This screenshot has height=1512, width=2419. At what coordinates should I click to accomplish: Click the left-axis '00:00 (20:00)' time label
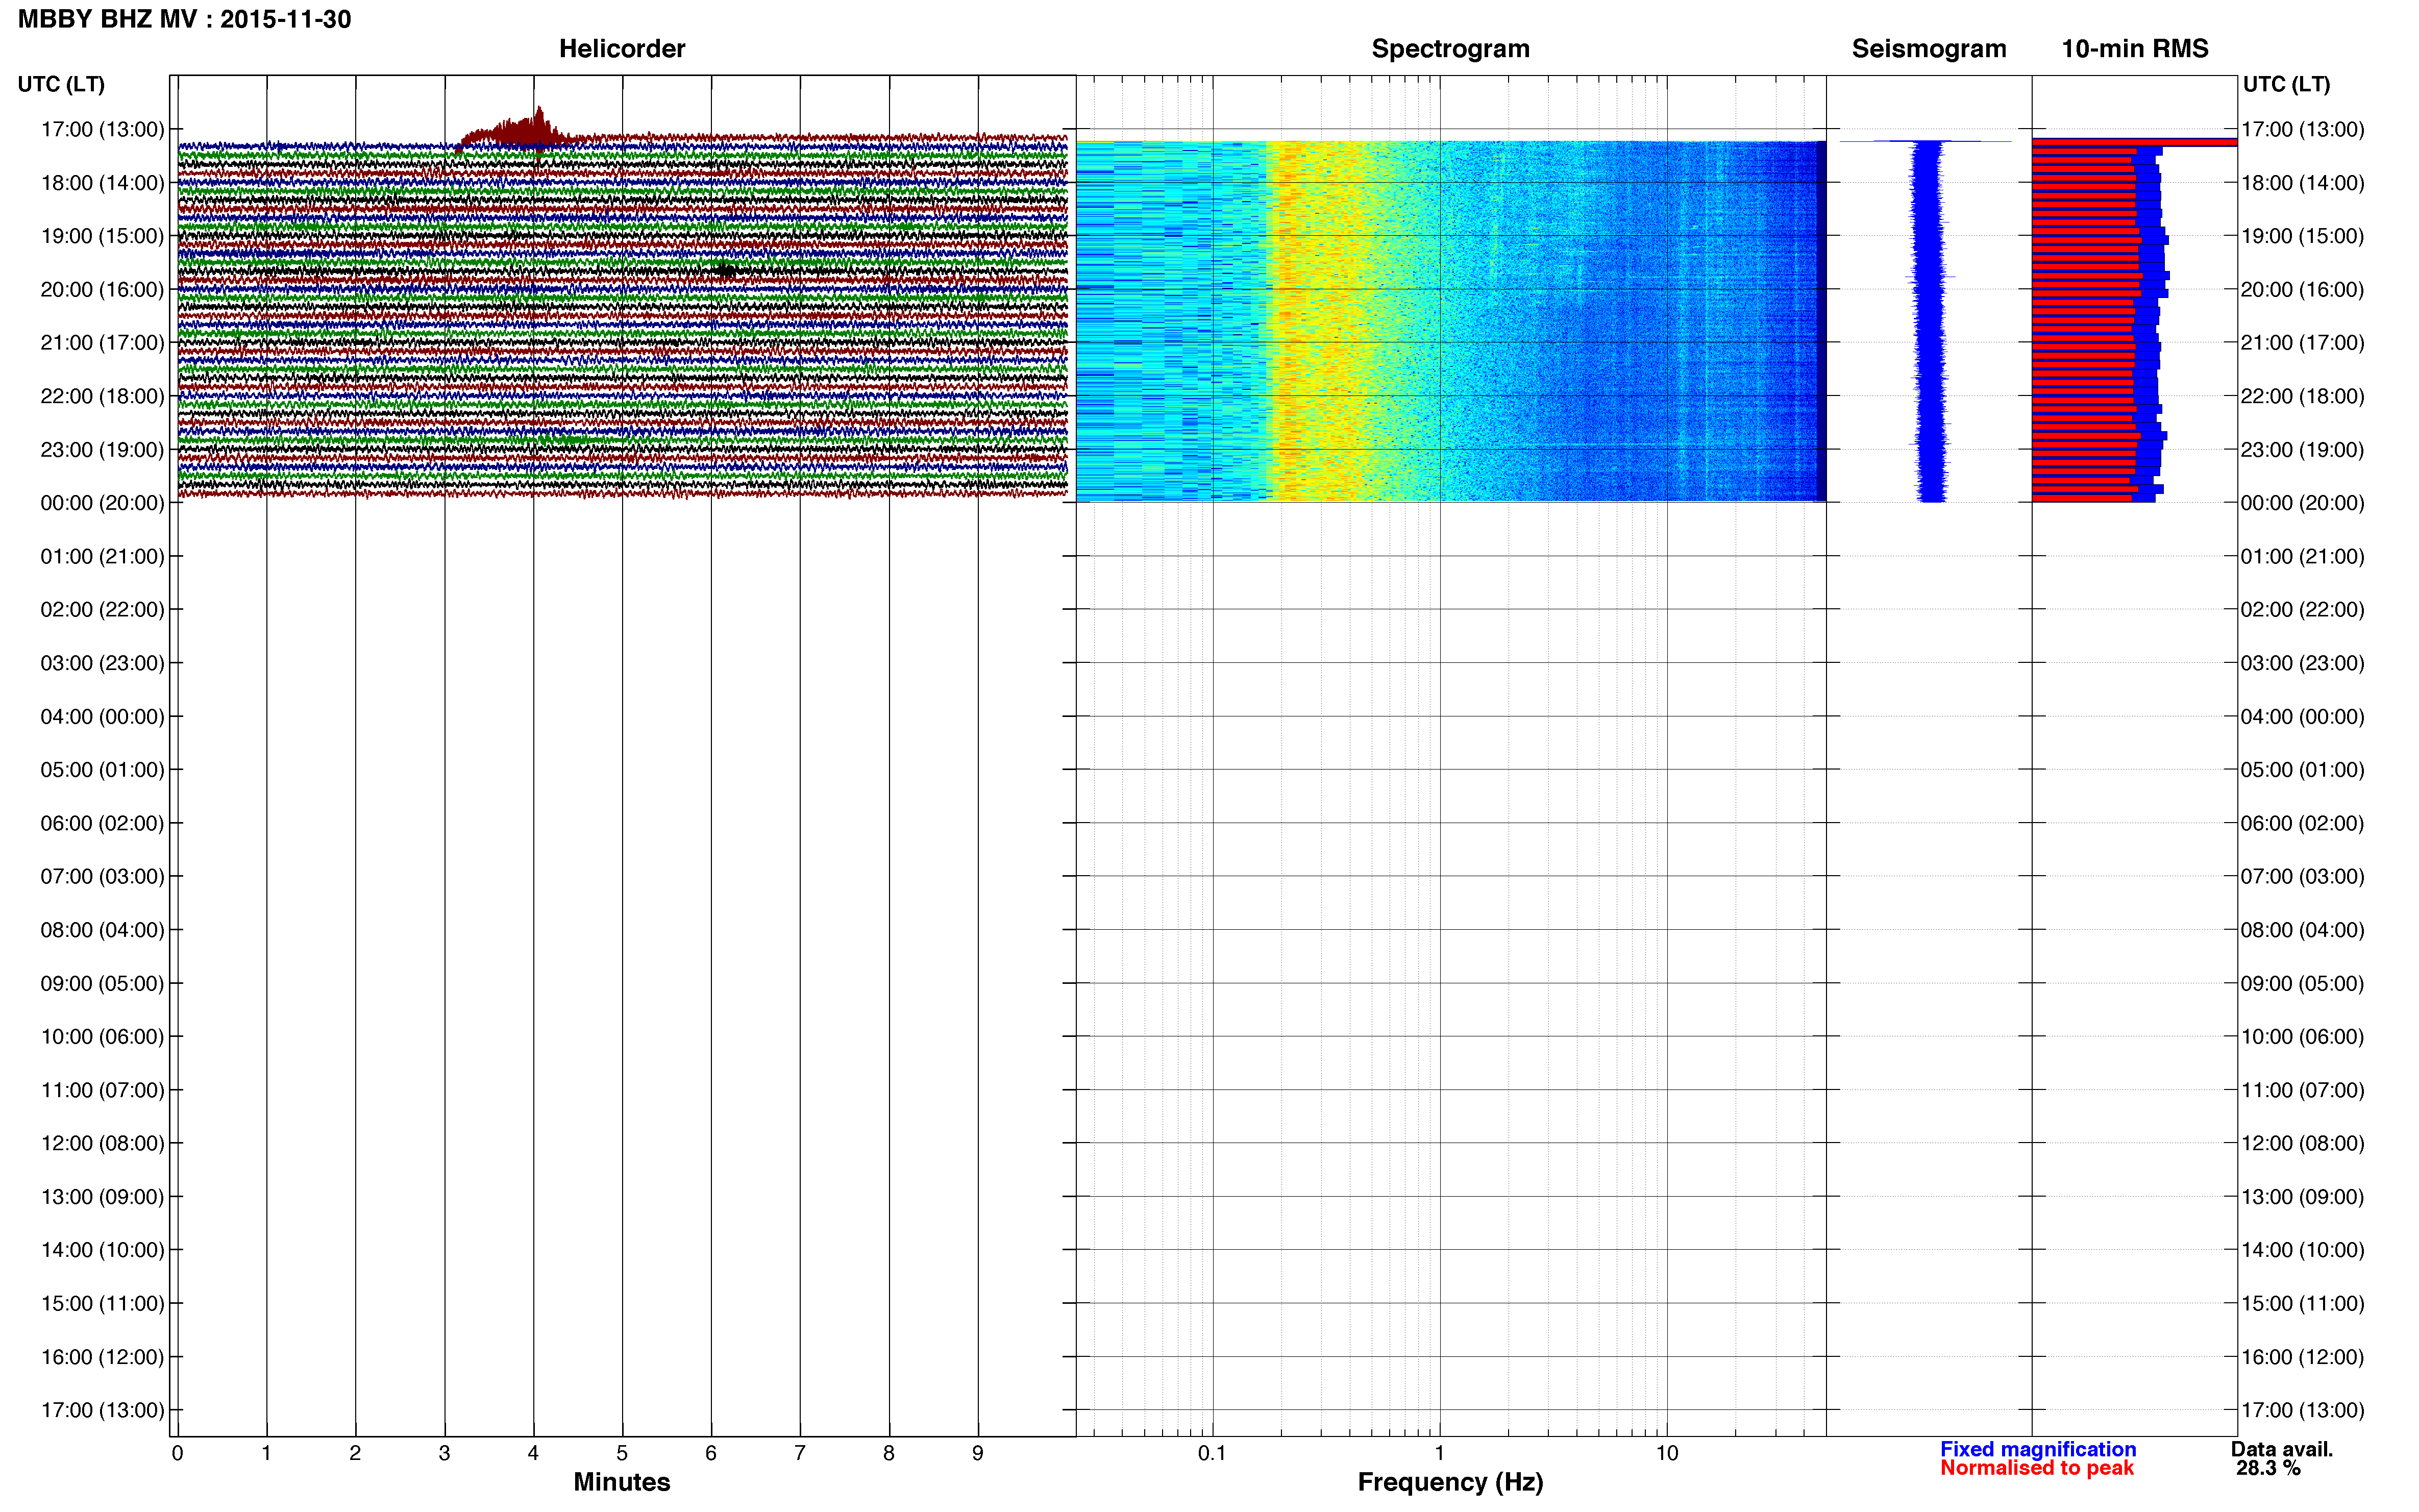pos(102,502)
